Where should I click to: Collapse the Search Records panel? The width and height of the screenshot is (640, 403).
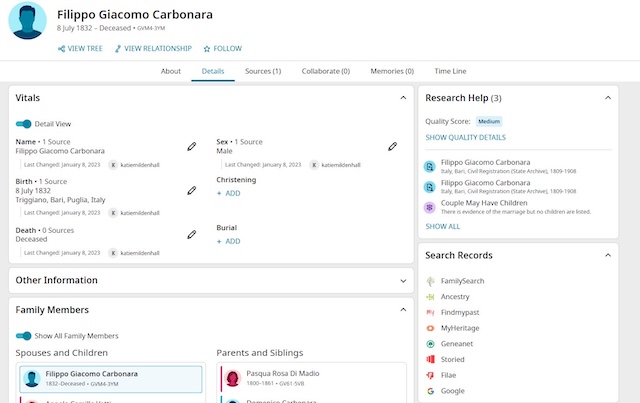[610, 256]
